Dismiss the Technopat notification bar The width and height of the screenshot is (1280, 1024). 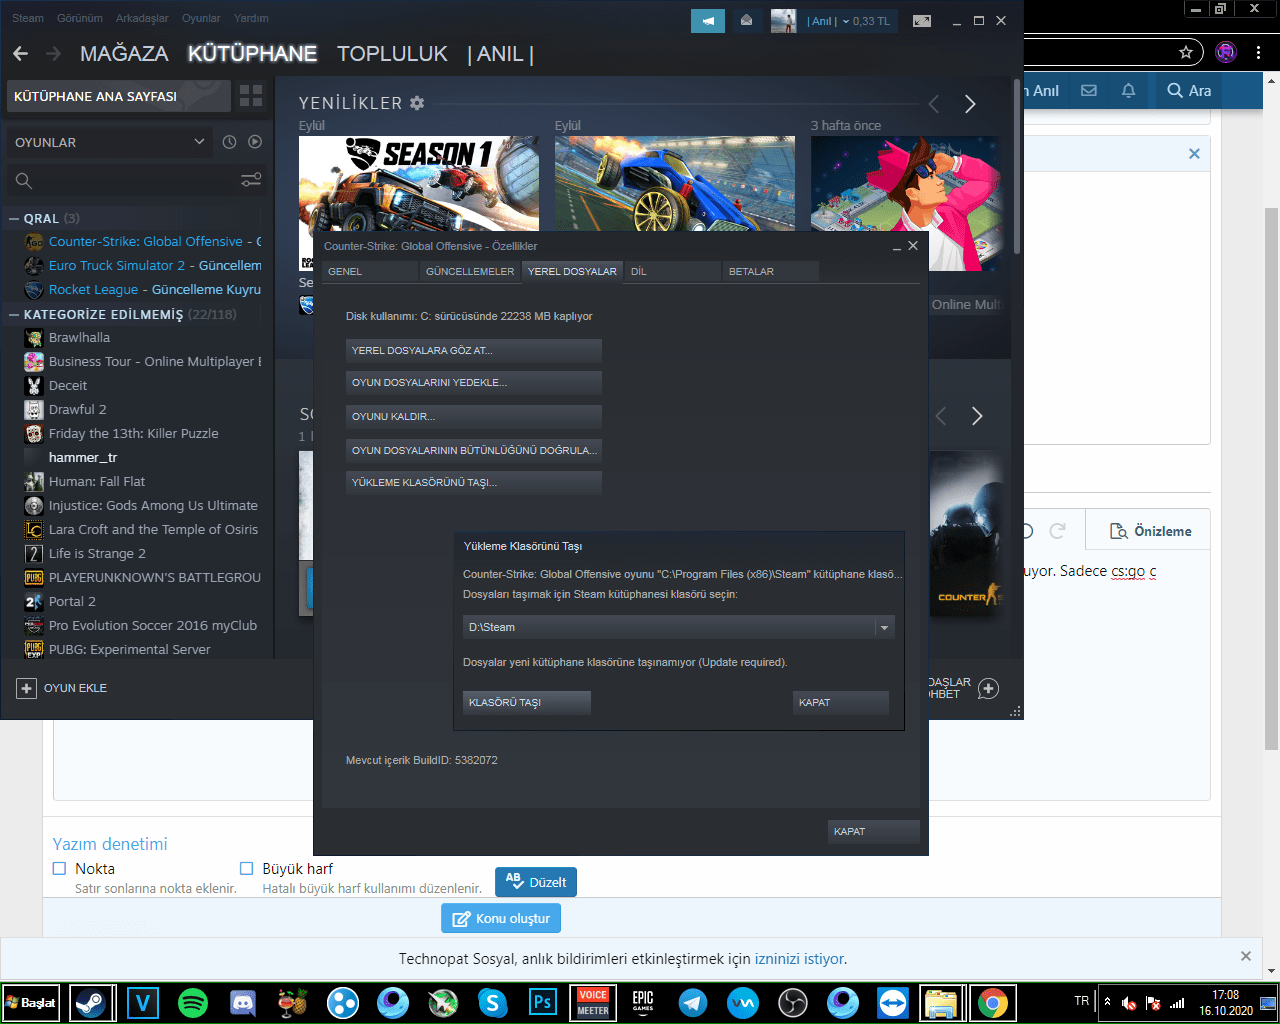pos(1246,956)
